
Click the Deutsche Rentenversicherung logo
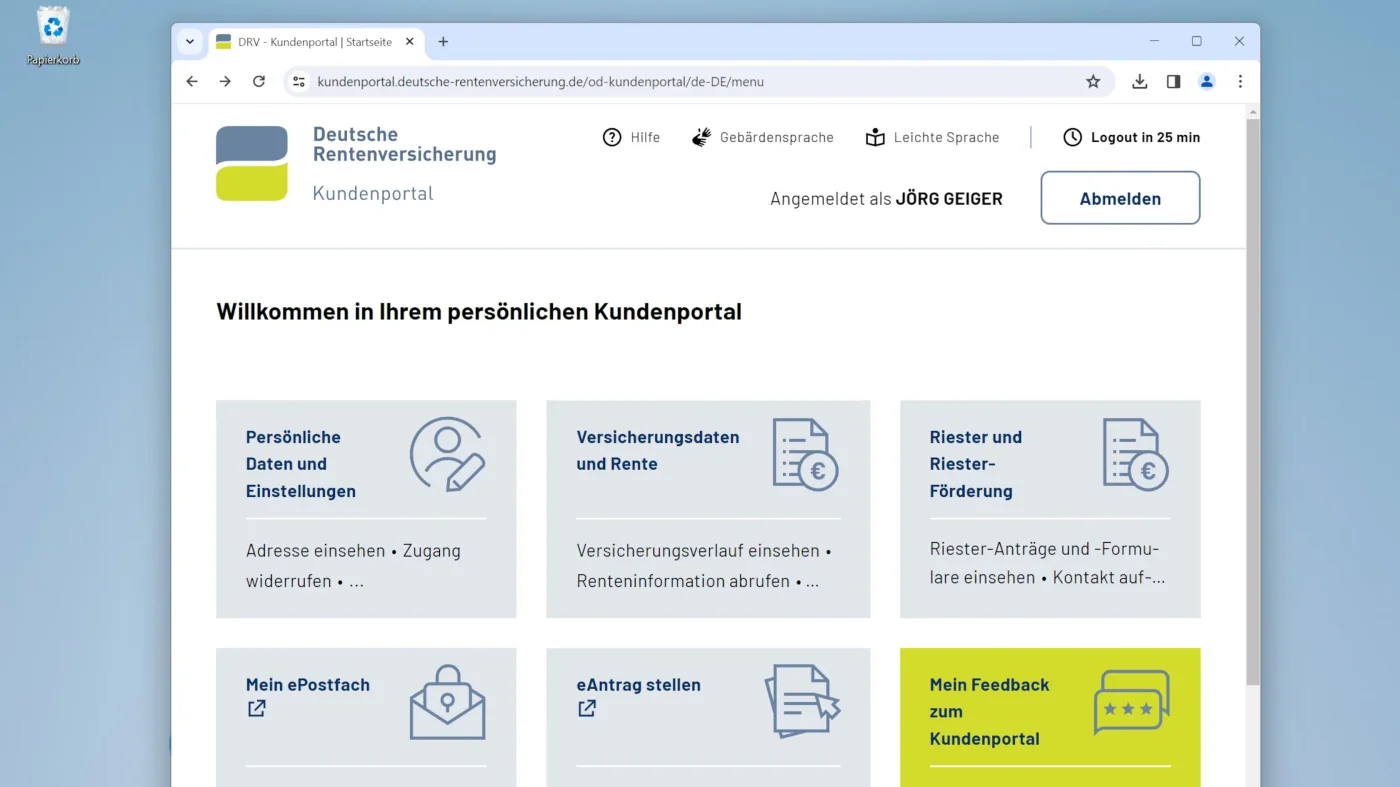[x=252, y=163]
